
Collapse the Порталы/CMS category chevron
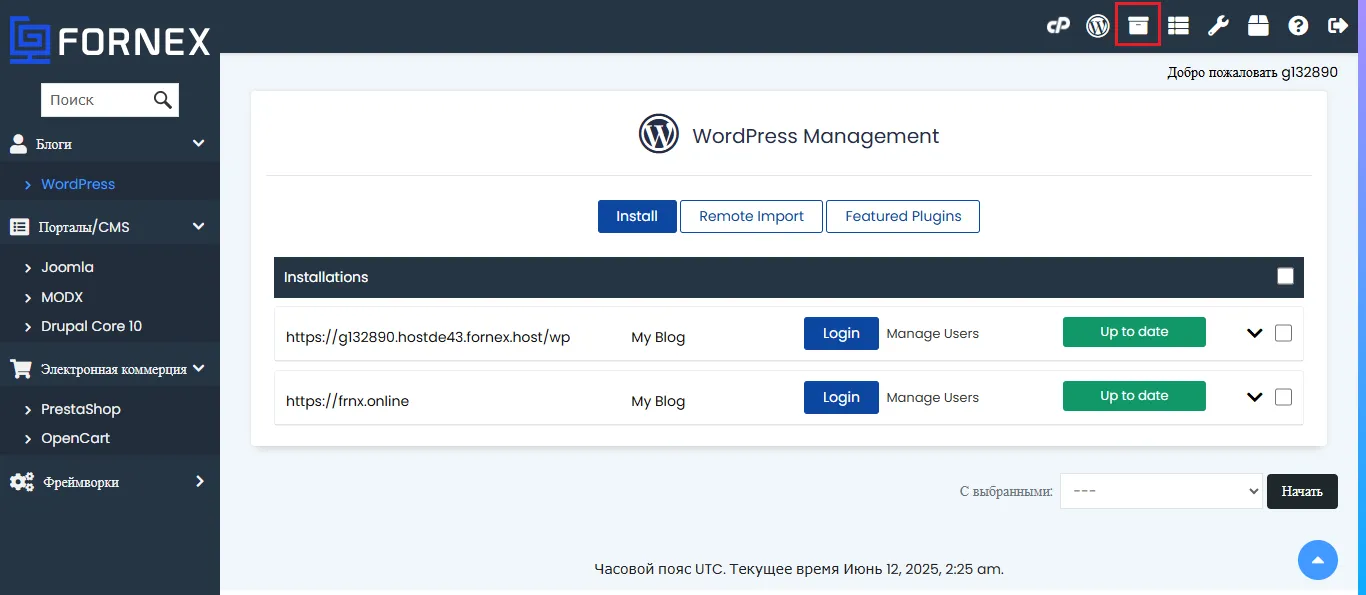(199, 227)
